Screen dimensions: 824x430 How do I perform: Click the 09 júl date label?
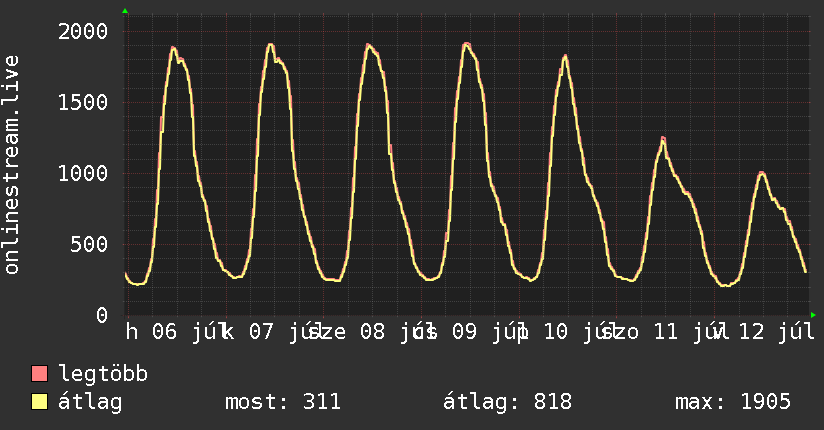pyautogui.click(x=490, y=332)
